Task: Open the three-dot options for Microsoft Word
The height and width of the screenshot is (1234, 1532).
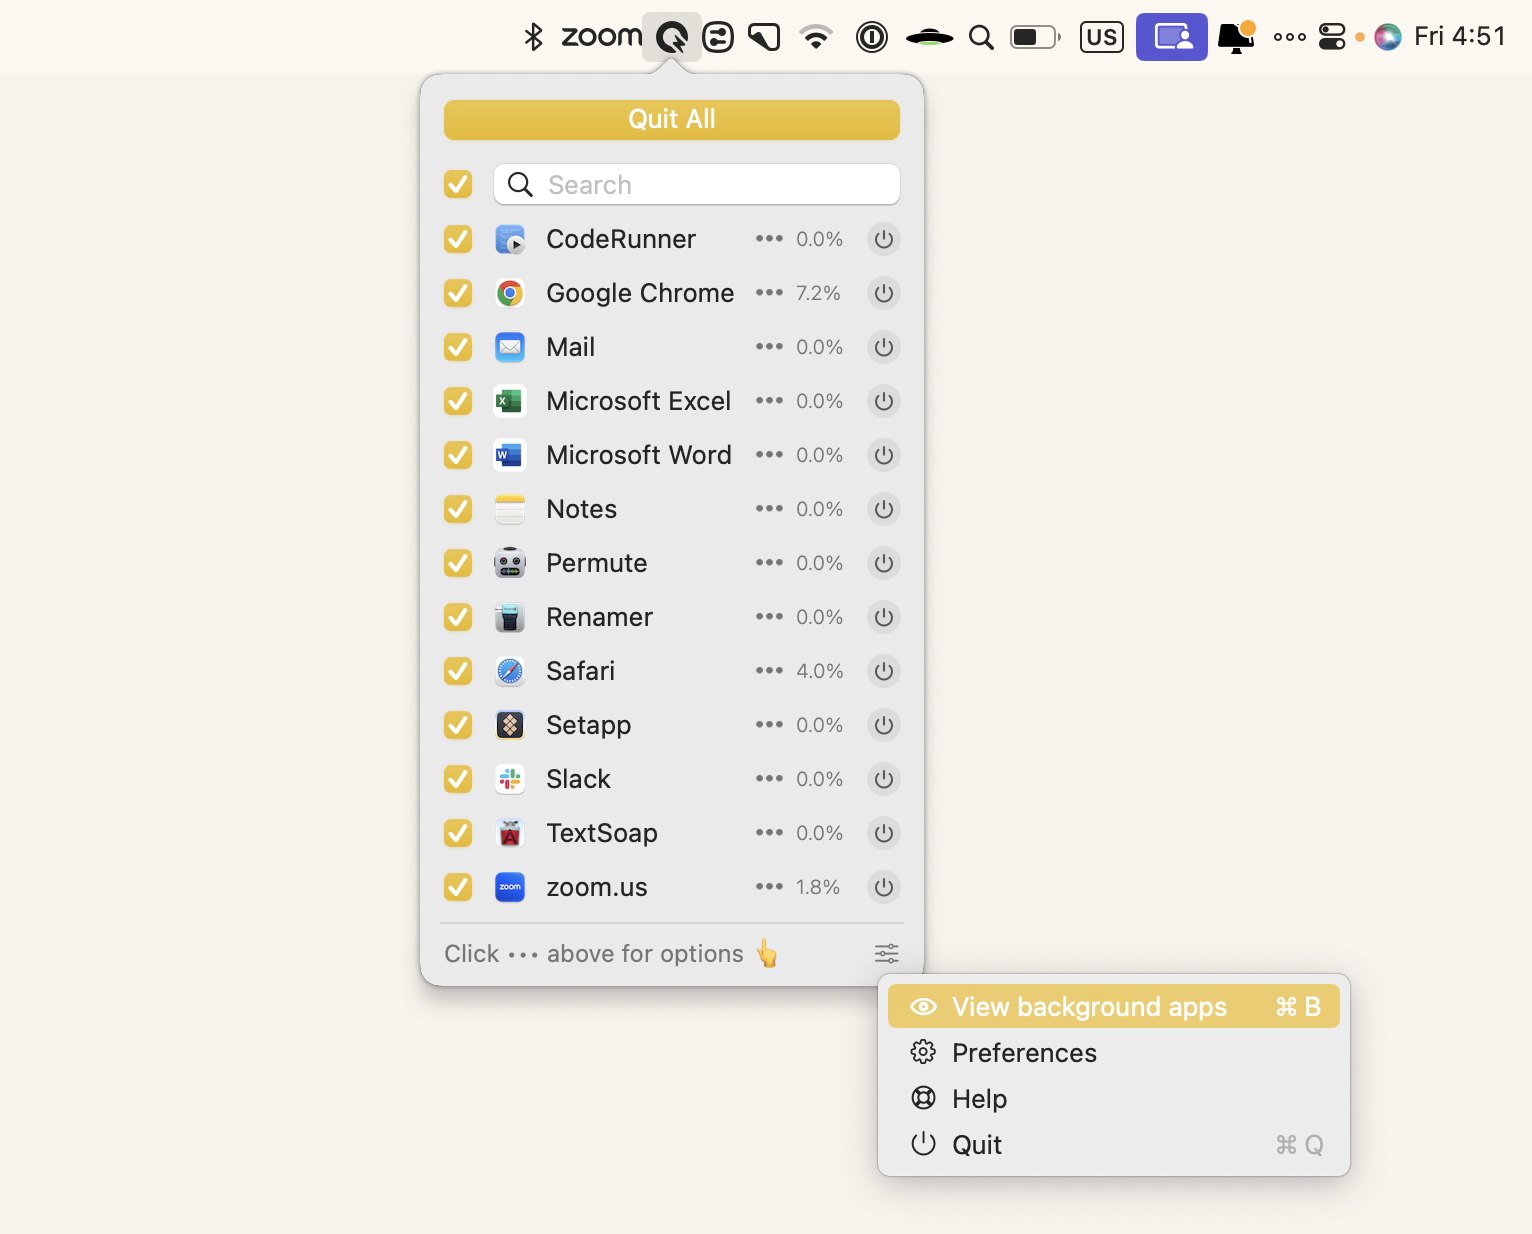Action: tap(769, 455)
